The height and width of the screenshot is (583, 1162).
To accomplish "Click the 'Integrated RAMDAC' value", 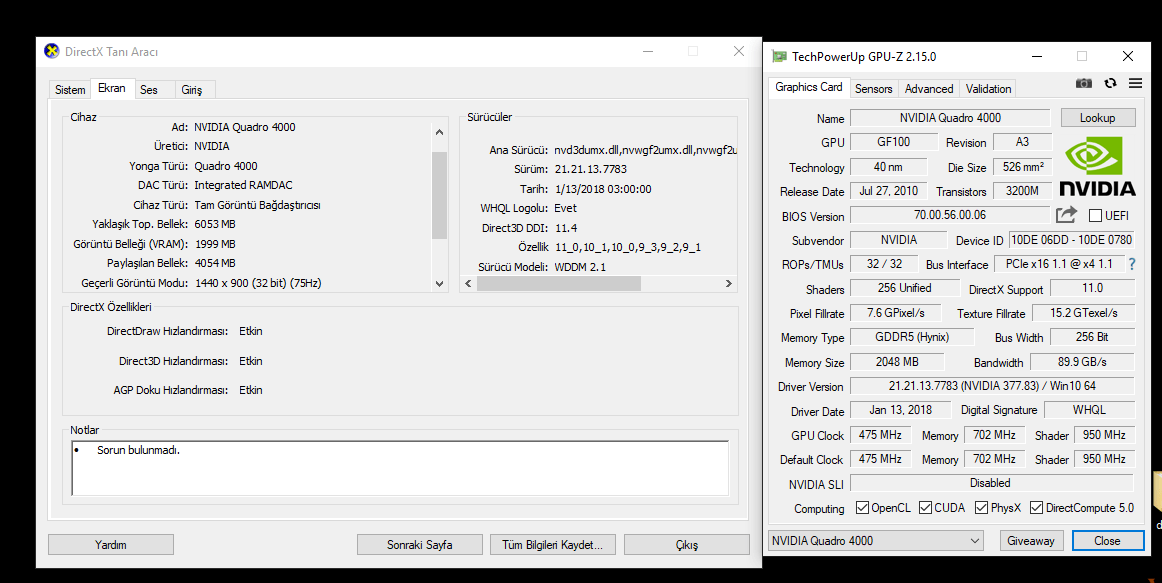I will (x=244, y=185).
